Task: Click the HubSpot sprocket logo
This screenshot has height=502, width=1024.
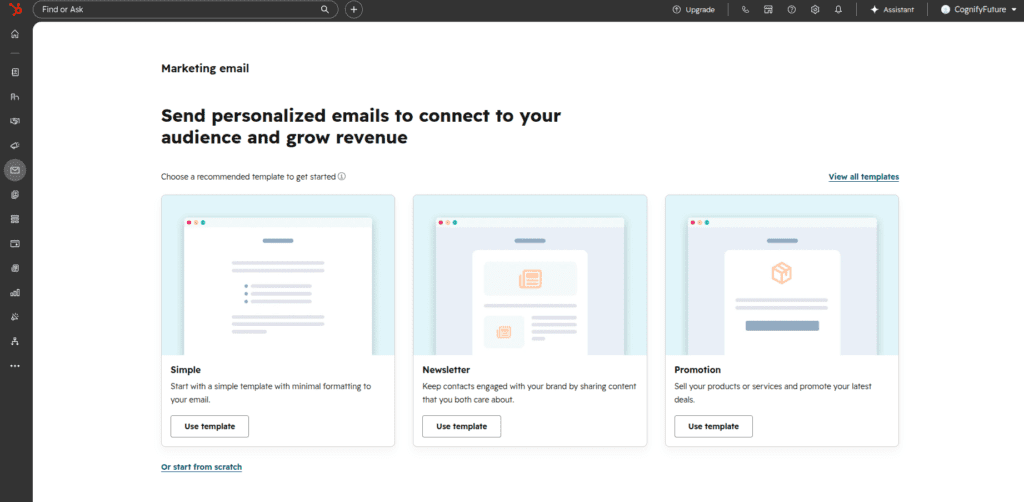Action: click(x=16, y=9)
